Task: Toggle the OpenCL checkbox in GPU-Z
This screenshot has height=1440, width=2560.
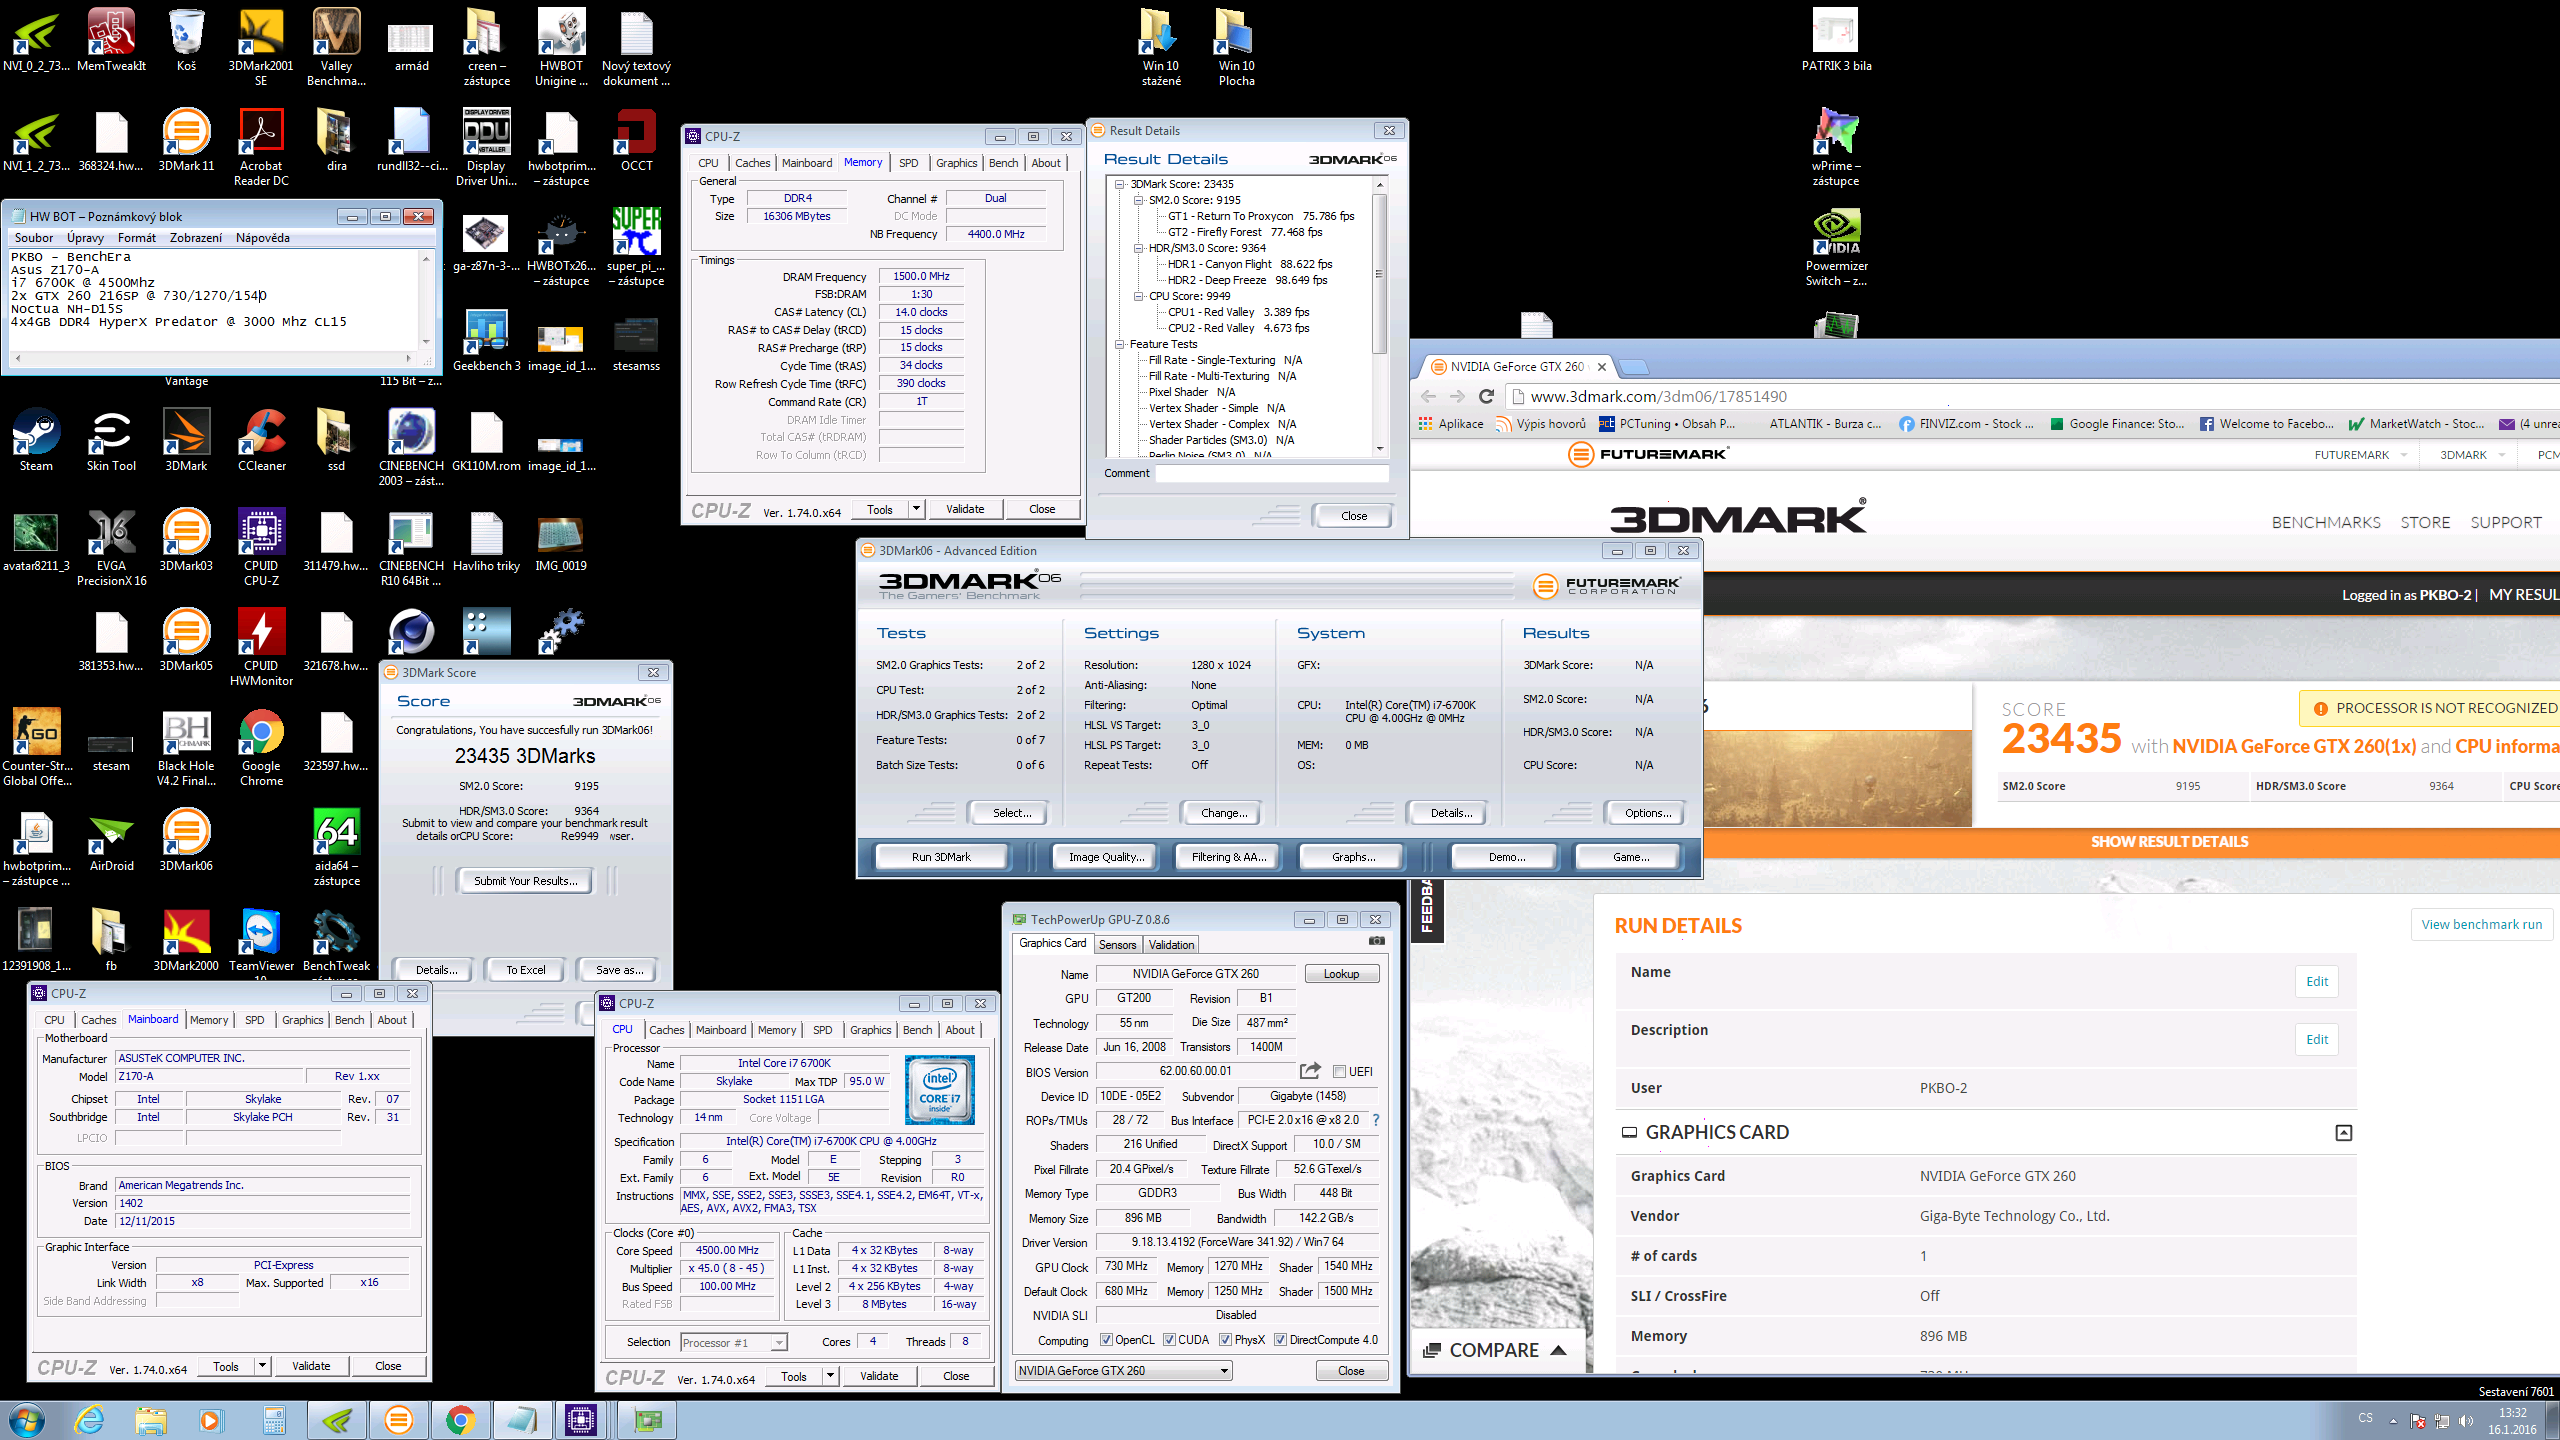Action: click(1106, 1340)
